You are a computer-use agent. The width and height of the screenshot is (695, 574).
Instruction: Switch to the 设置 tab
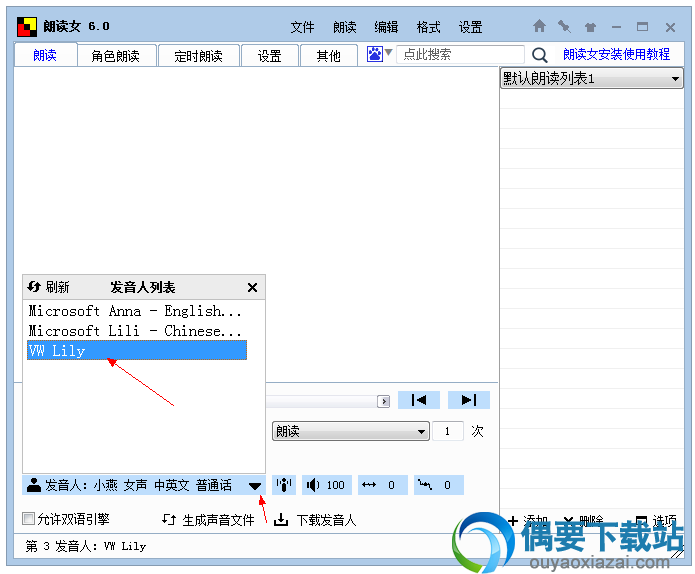tap(269, 56)
